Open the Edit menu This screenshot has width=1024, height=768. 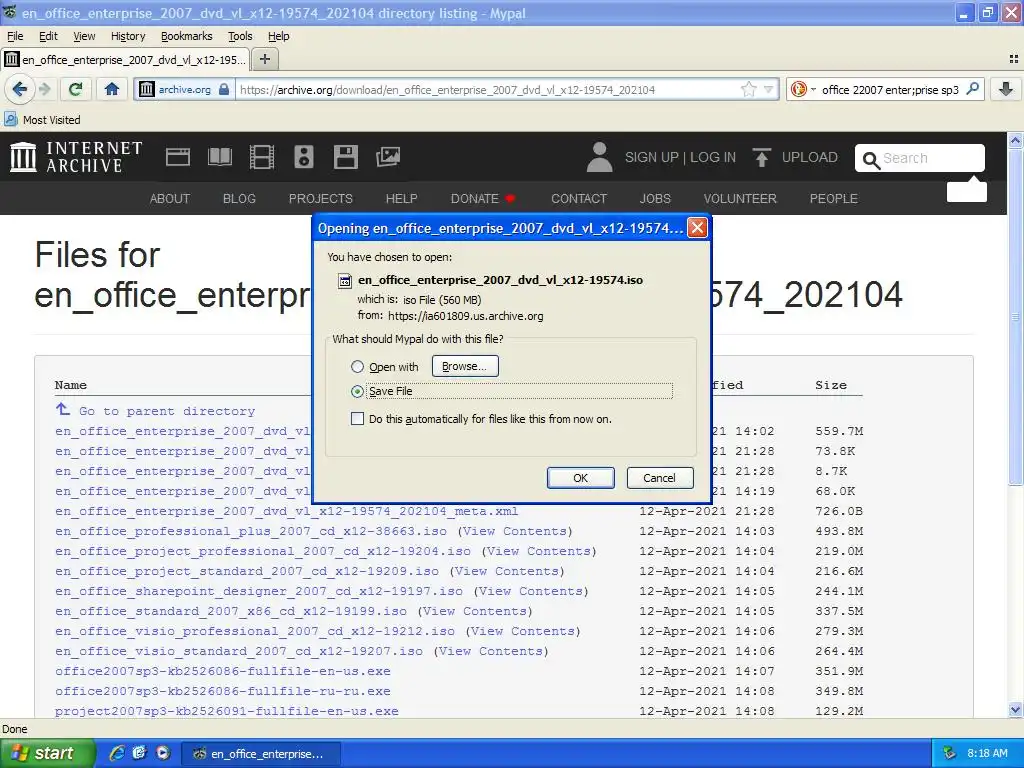point(48,36)
